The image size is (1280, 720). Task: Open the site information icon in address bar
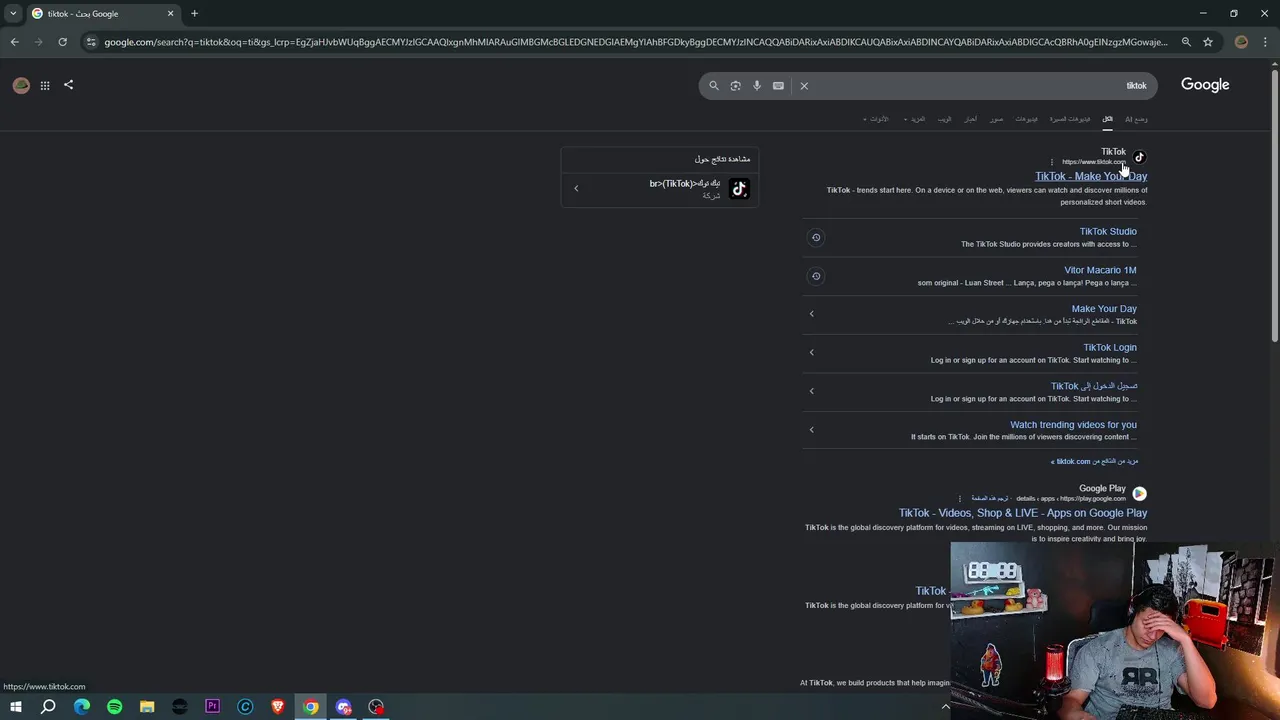point(91,42)
